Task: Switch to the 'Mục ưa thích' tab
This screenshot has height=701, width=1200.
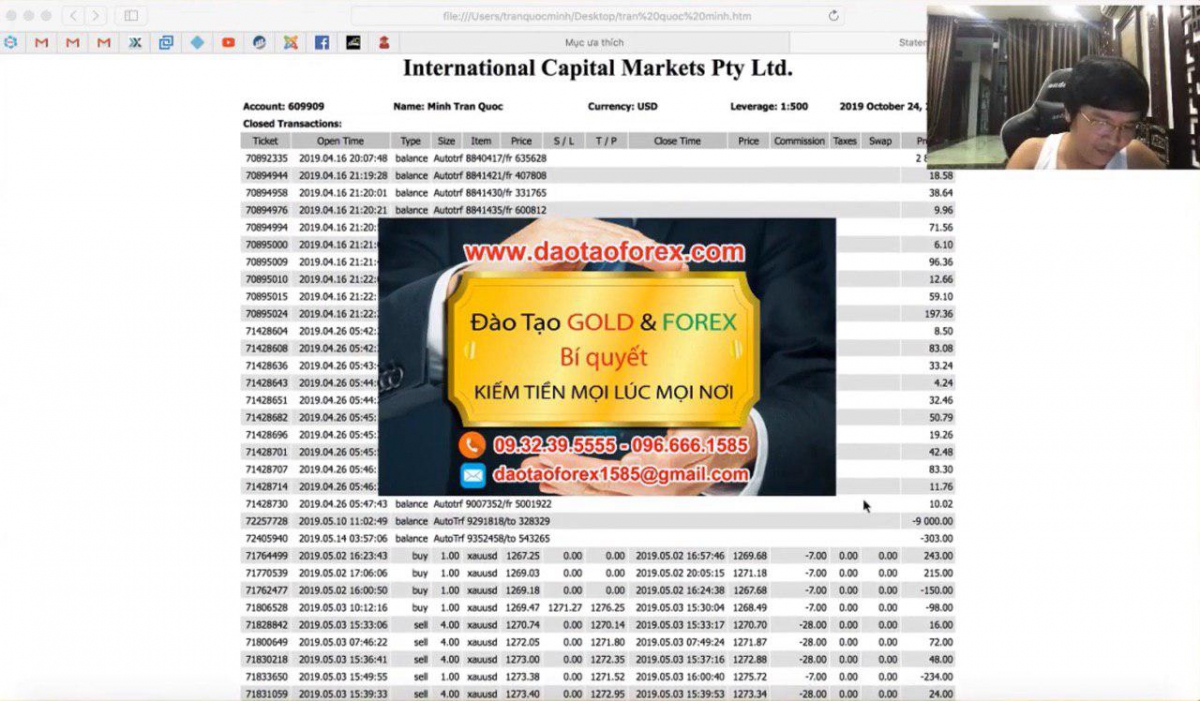Action: point(594,43)
